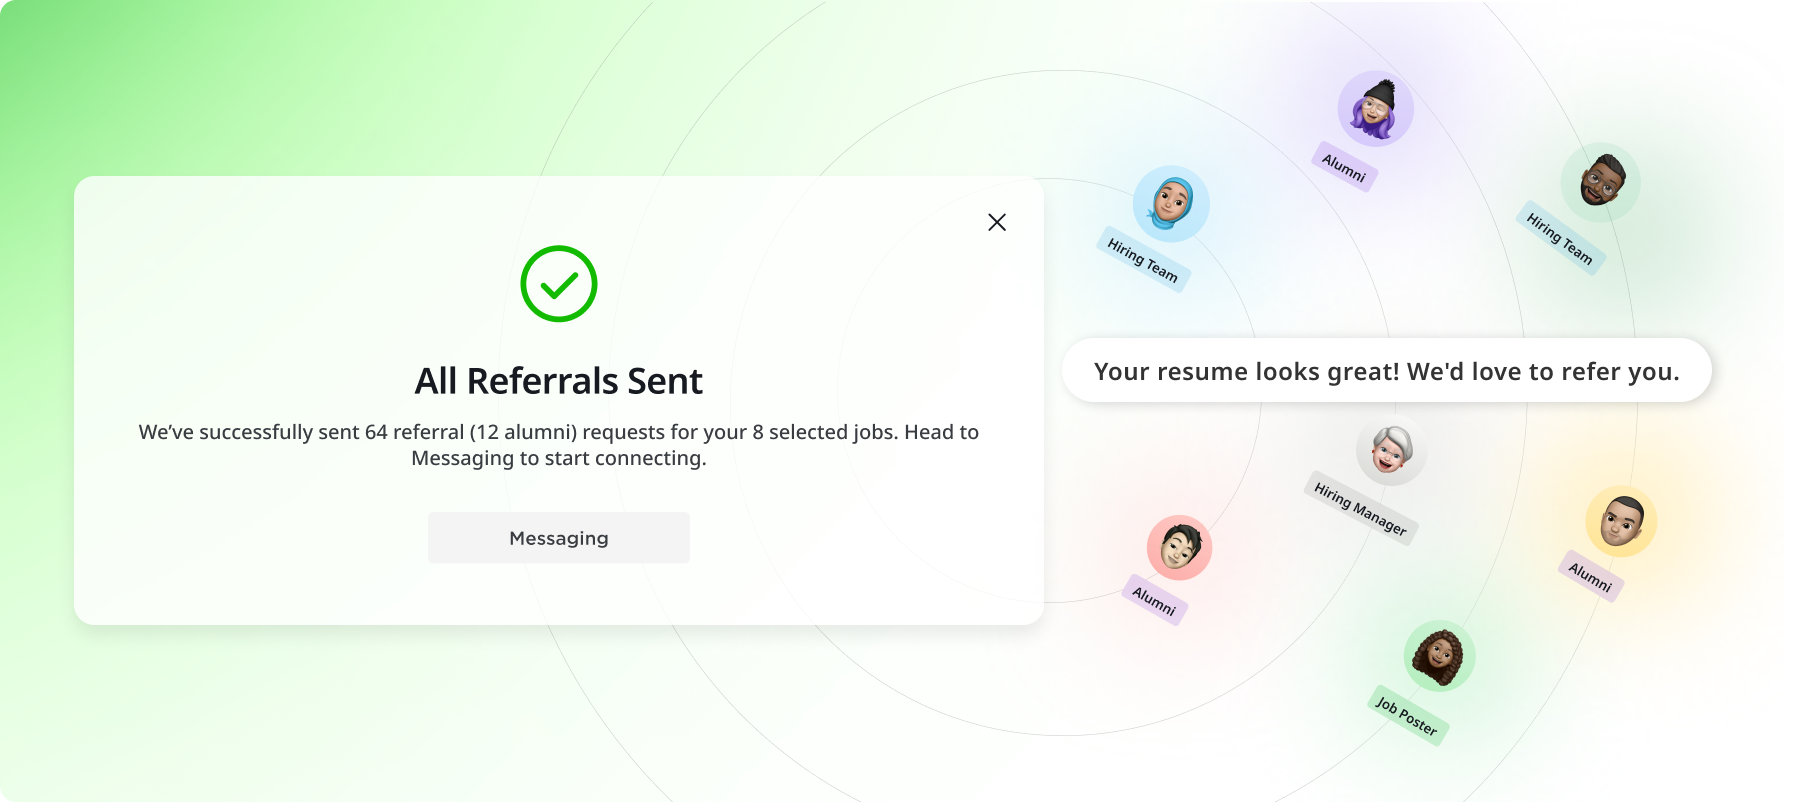Image resolution: width=1794 pixels, height=802 pixels.
Task: Click the 'Your resume looks great' chat bubble
Action: point(1386,371)
